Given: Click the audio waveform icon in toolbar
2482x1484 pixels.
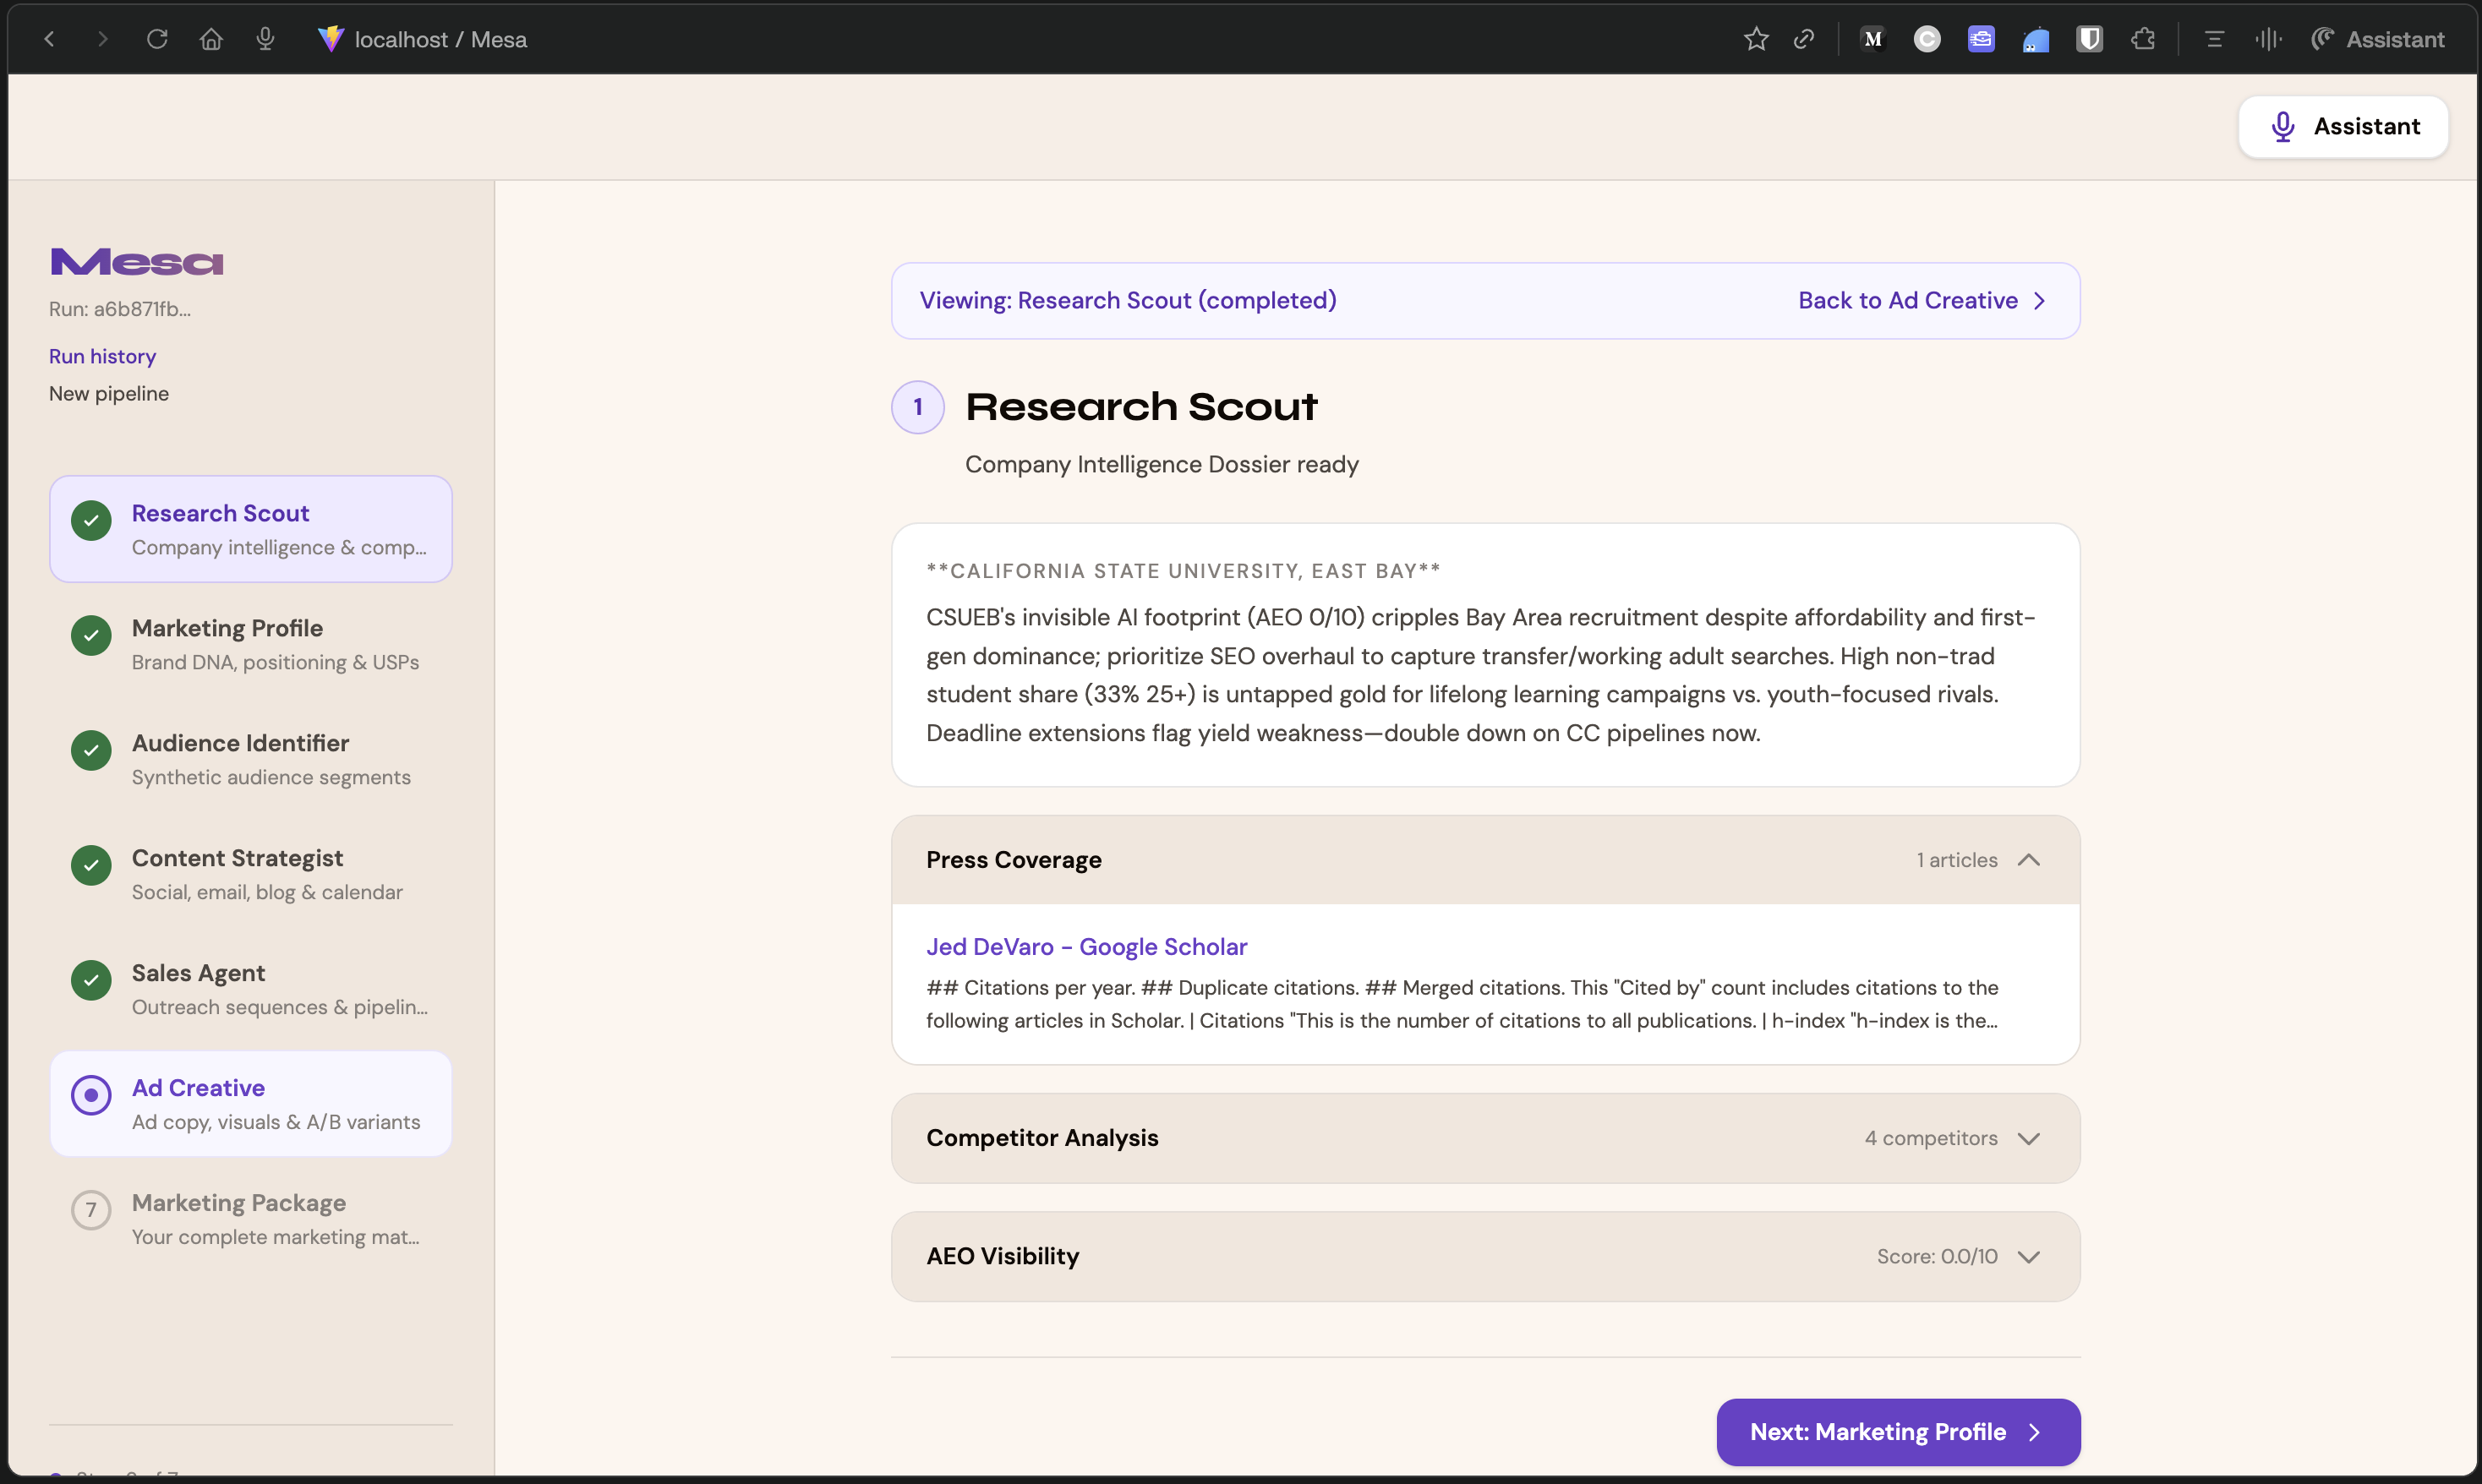Looking at the screenshot, I should coord(2268,39).
